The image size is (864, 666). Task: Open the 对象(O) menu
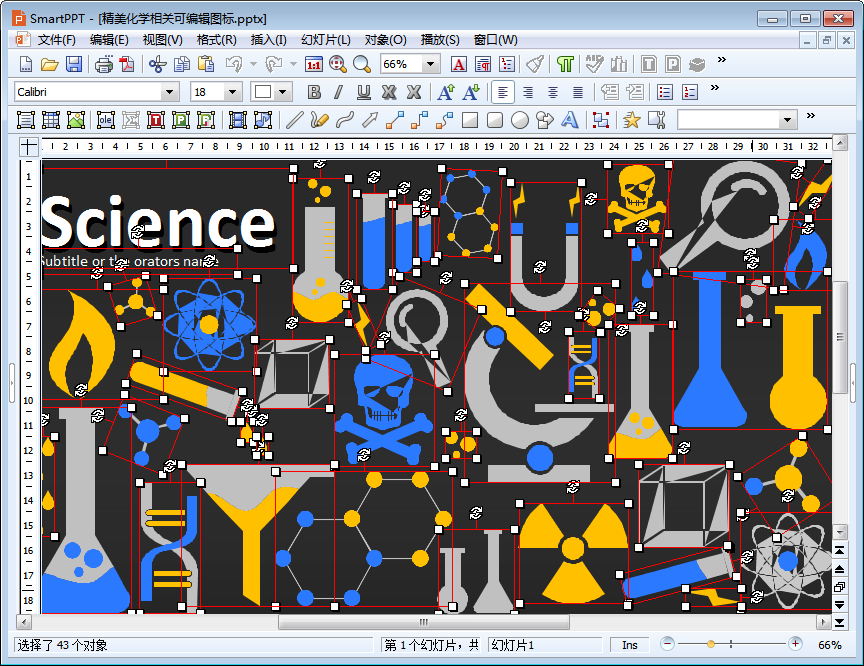[x=386, y=40]
